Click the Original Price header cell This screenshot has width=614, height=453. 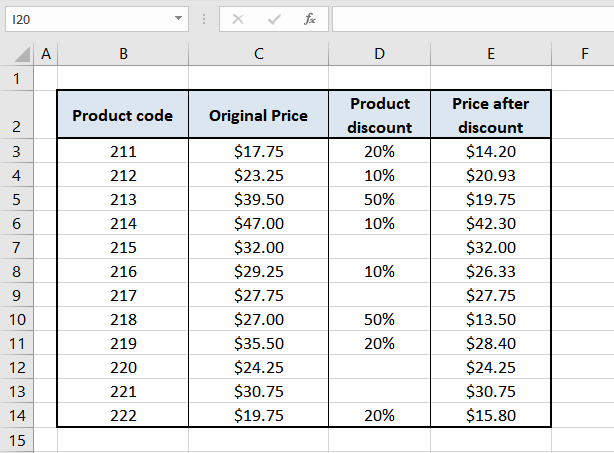click(258, 115)
